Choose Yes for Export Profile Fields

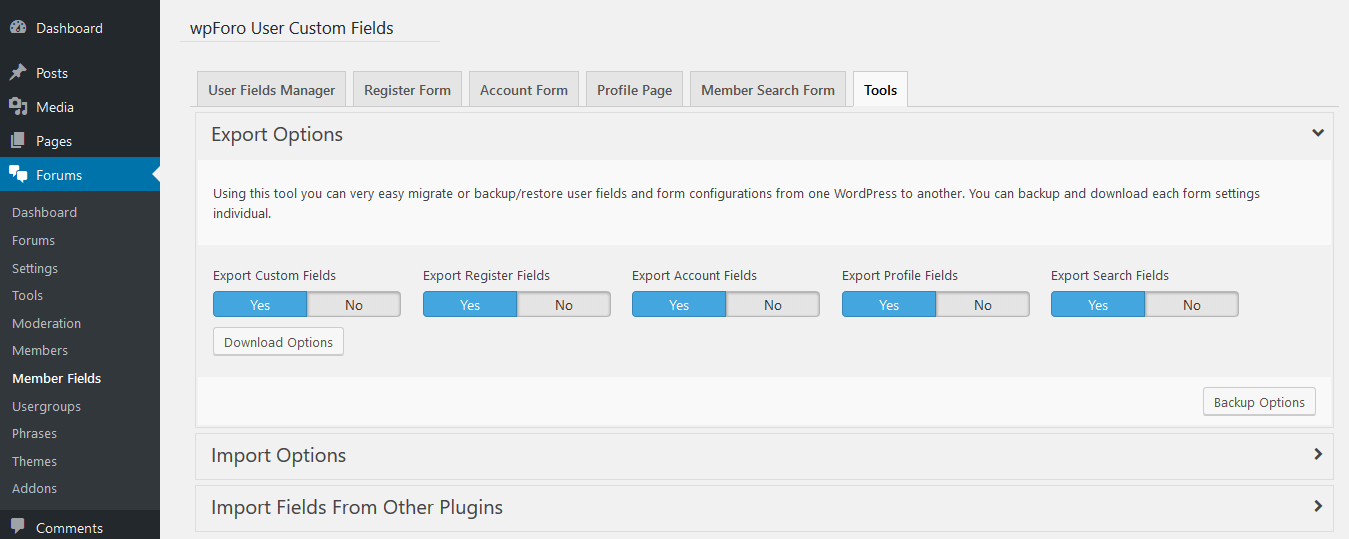(x=889, y=305)
